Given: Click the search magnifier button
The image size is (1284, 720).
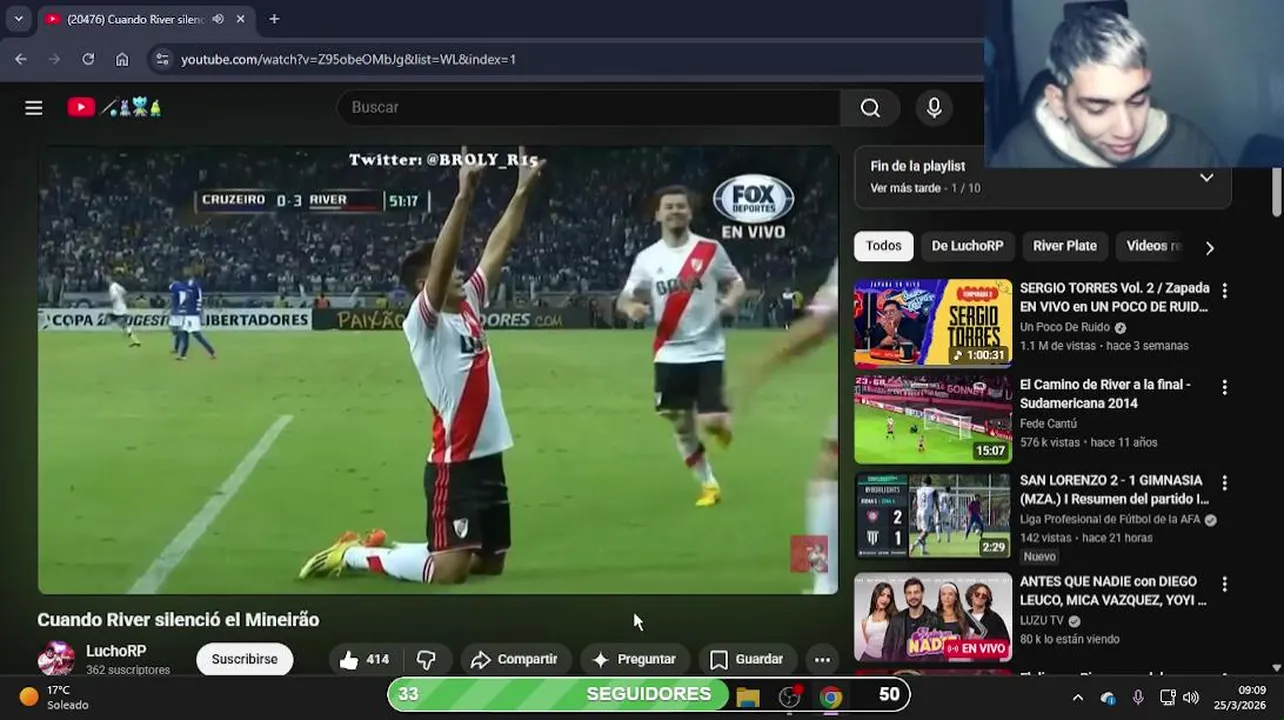Looking at the screenshot, I should pyautogui.click(x=870, y=108).
